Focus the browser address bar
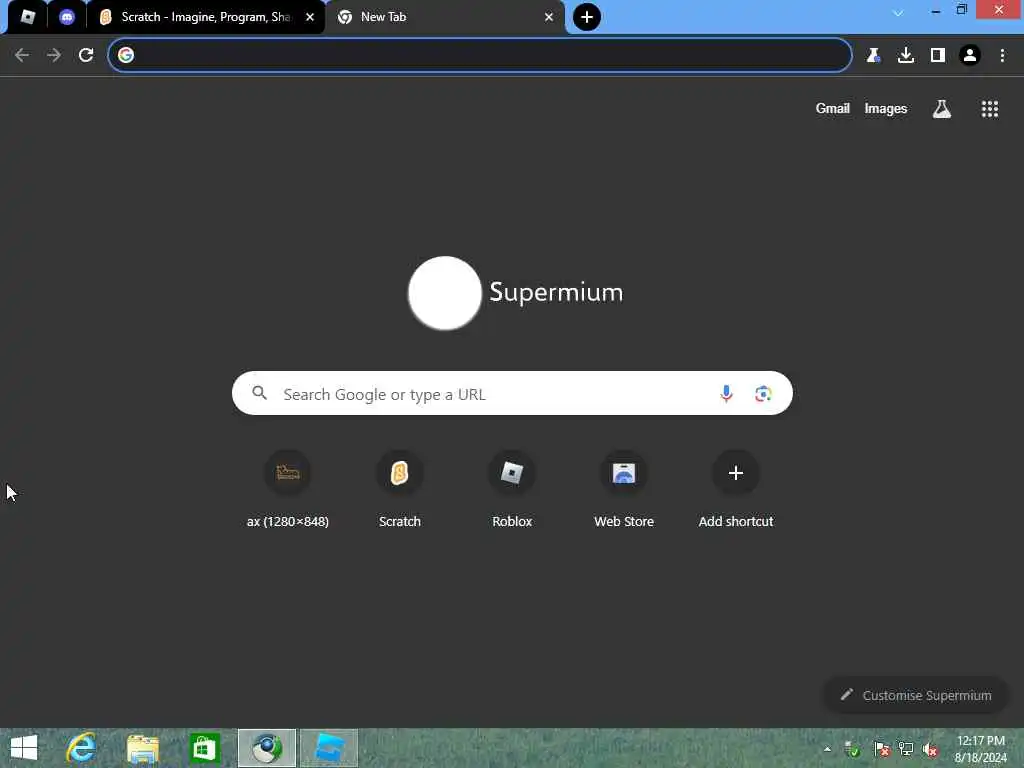The image size is (1024, 768). pyautogui.click(x=480, y=55)
